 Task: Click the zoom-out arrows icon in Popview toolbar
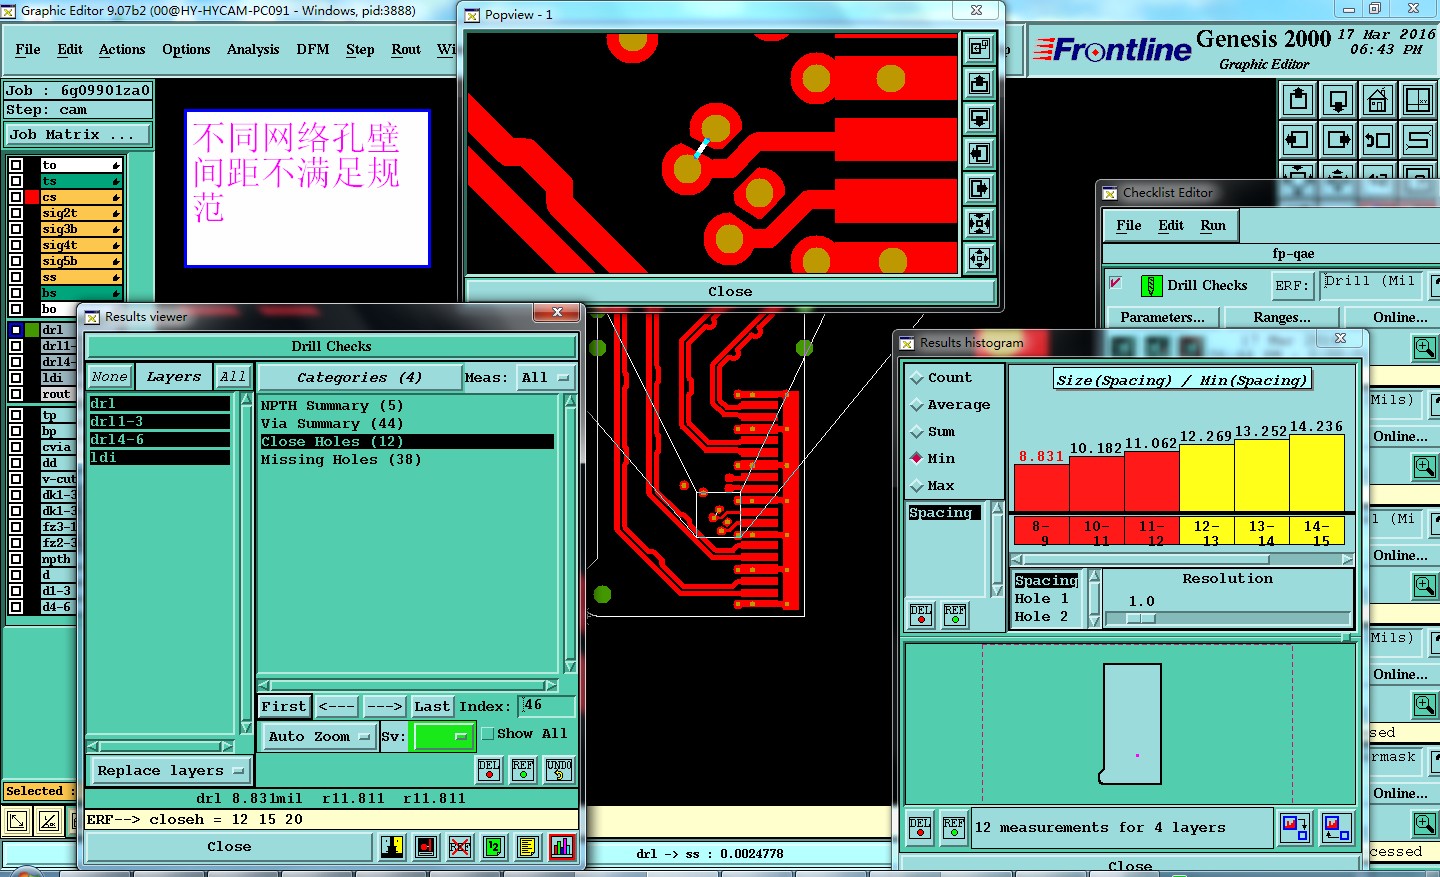[980, 259]
